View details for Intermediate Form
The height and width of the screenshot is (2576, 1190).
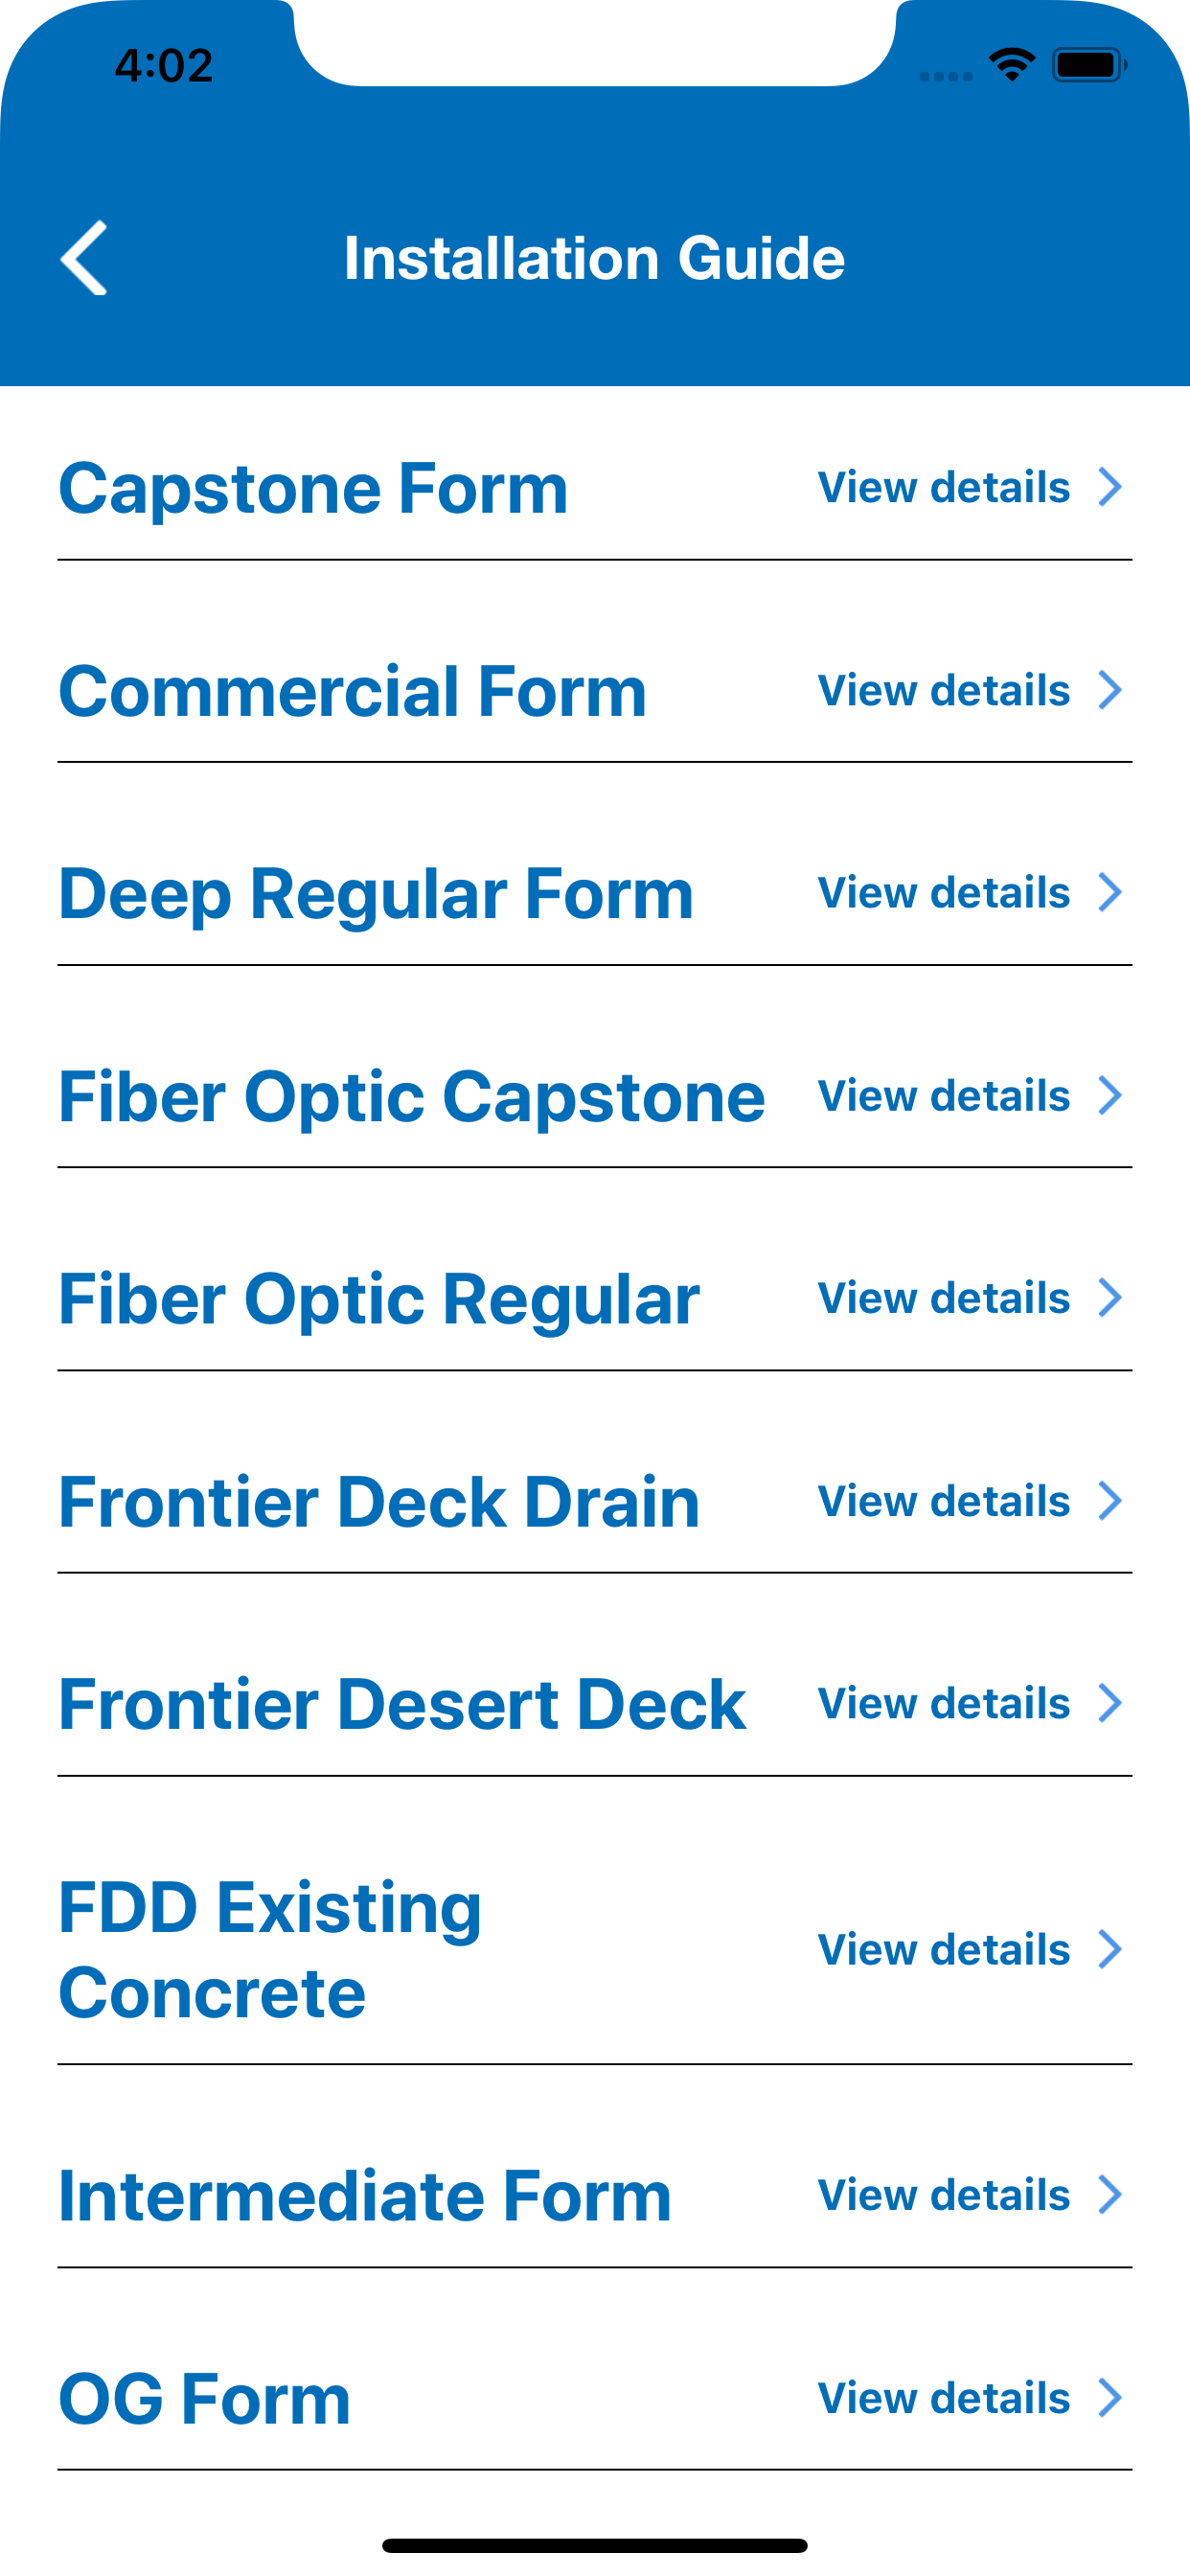pos(944,2195)
